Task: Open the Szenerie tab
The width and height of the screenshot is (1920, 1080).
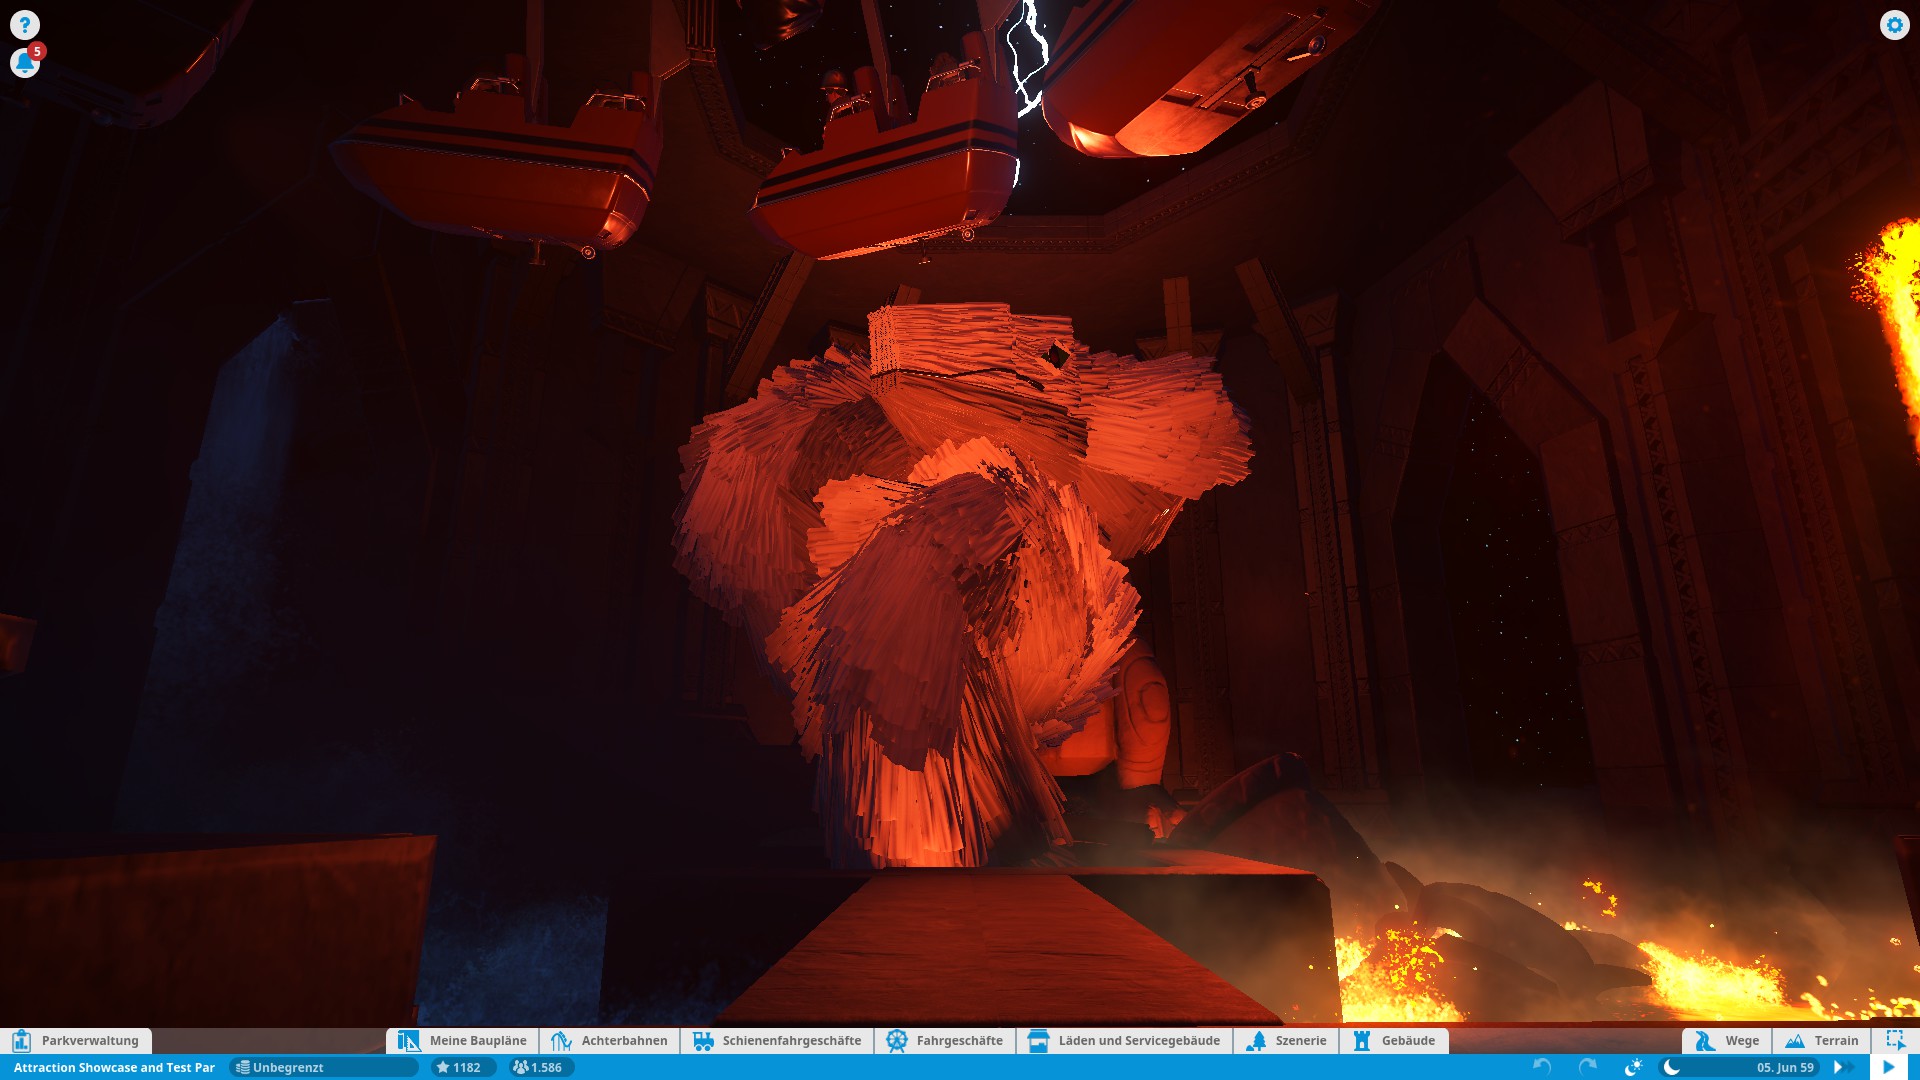Action: (1286, 1041)
